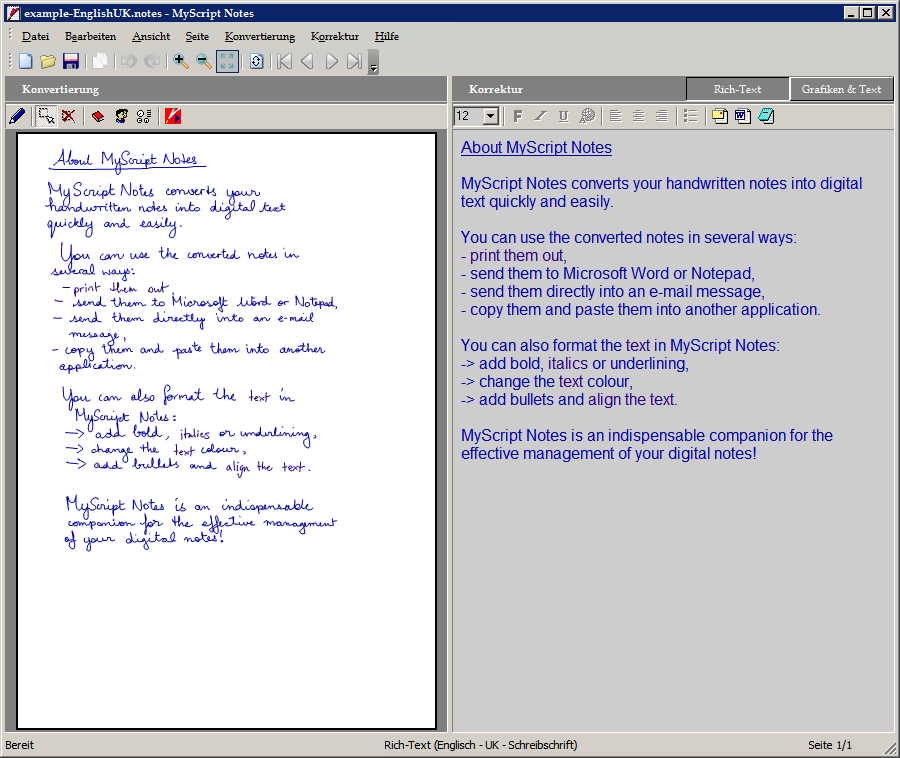The image size is (900, 758).
Task: Click the main toolbar grip handle
Action: (x=10, y=61)
